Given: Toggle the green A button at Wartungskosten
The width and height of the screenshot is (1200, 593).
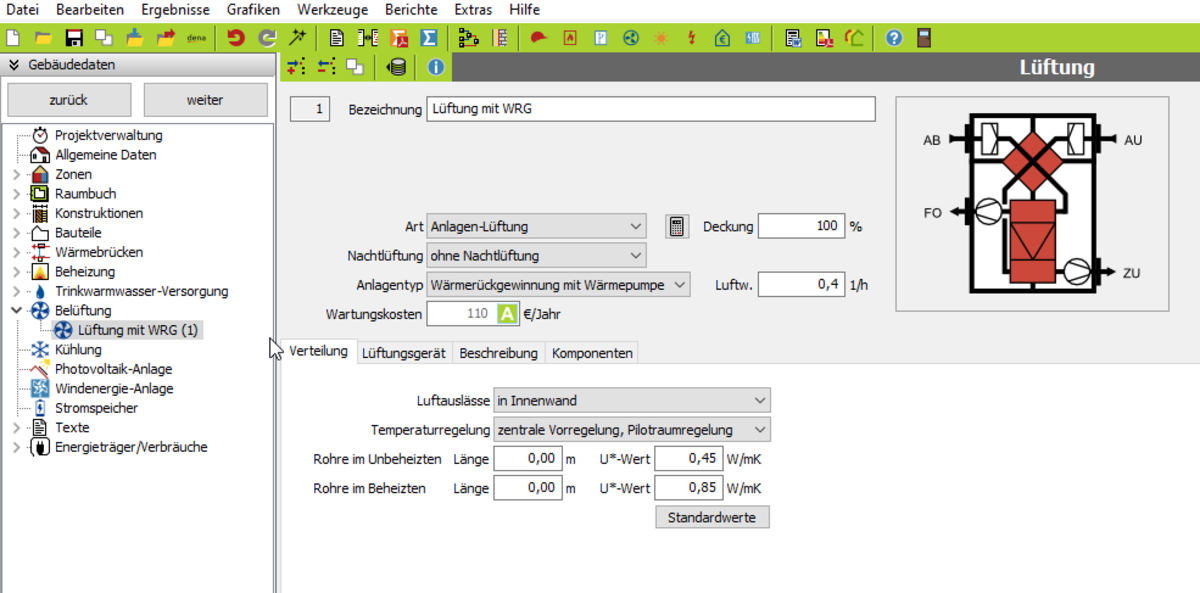Looking at the screenshot, I should (x=507, y=314).
